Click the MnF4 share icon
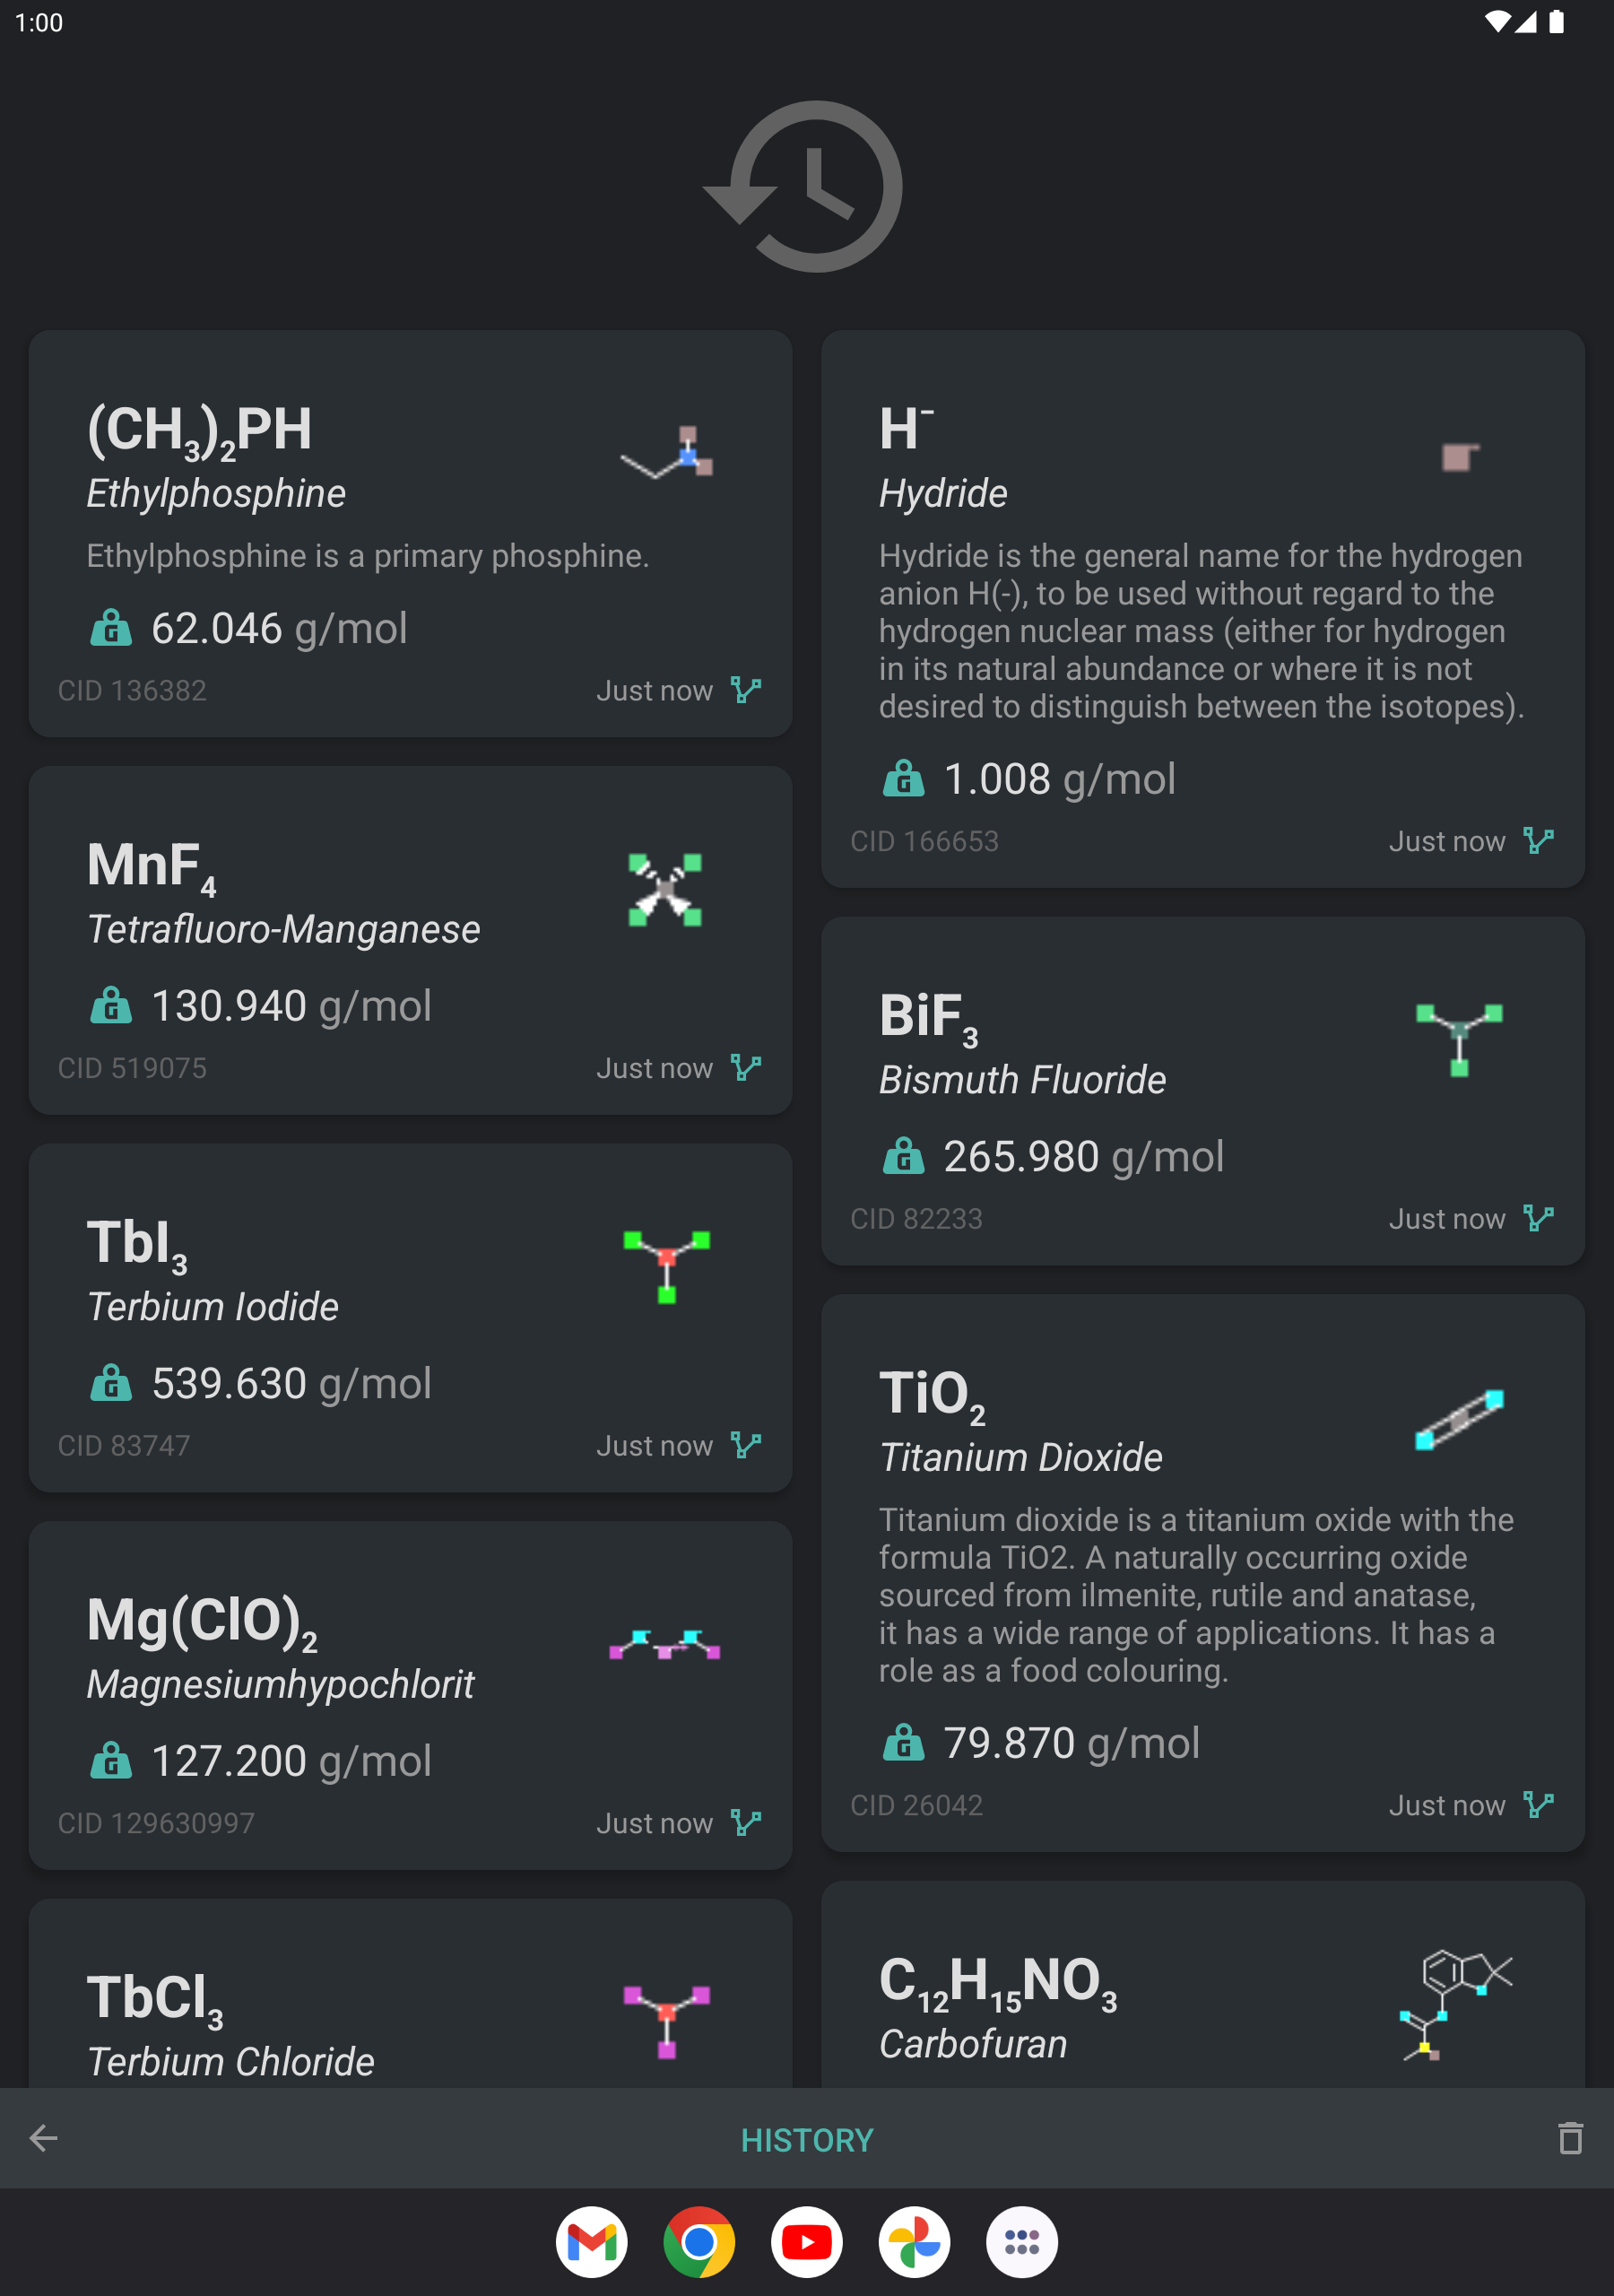 click(x=745, y=1067)
